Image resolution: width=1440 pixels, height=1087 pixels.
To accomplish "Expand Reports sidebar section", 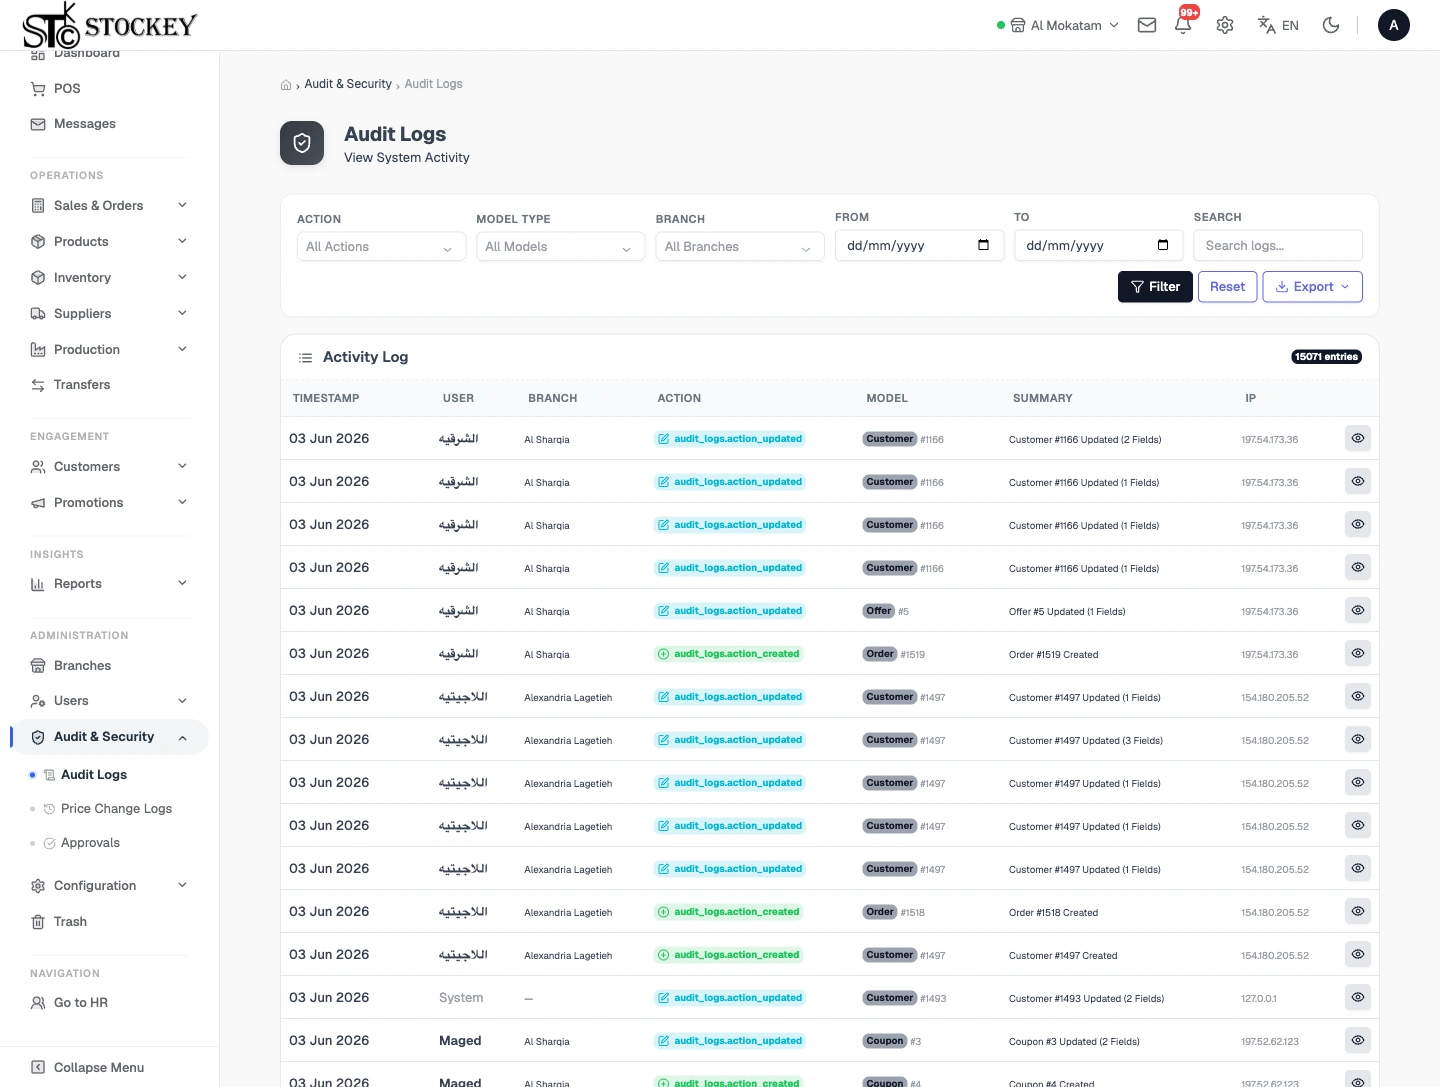I will click(x=109, y=583).
